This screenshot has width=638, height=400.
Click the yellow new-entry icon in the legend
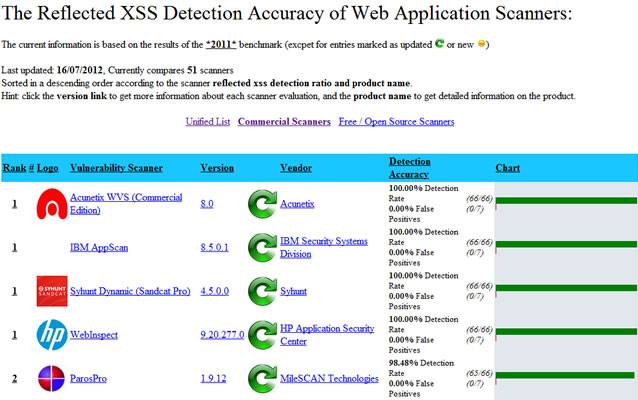pos(481,44)
